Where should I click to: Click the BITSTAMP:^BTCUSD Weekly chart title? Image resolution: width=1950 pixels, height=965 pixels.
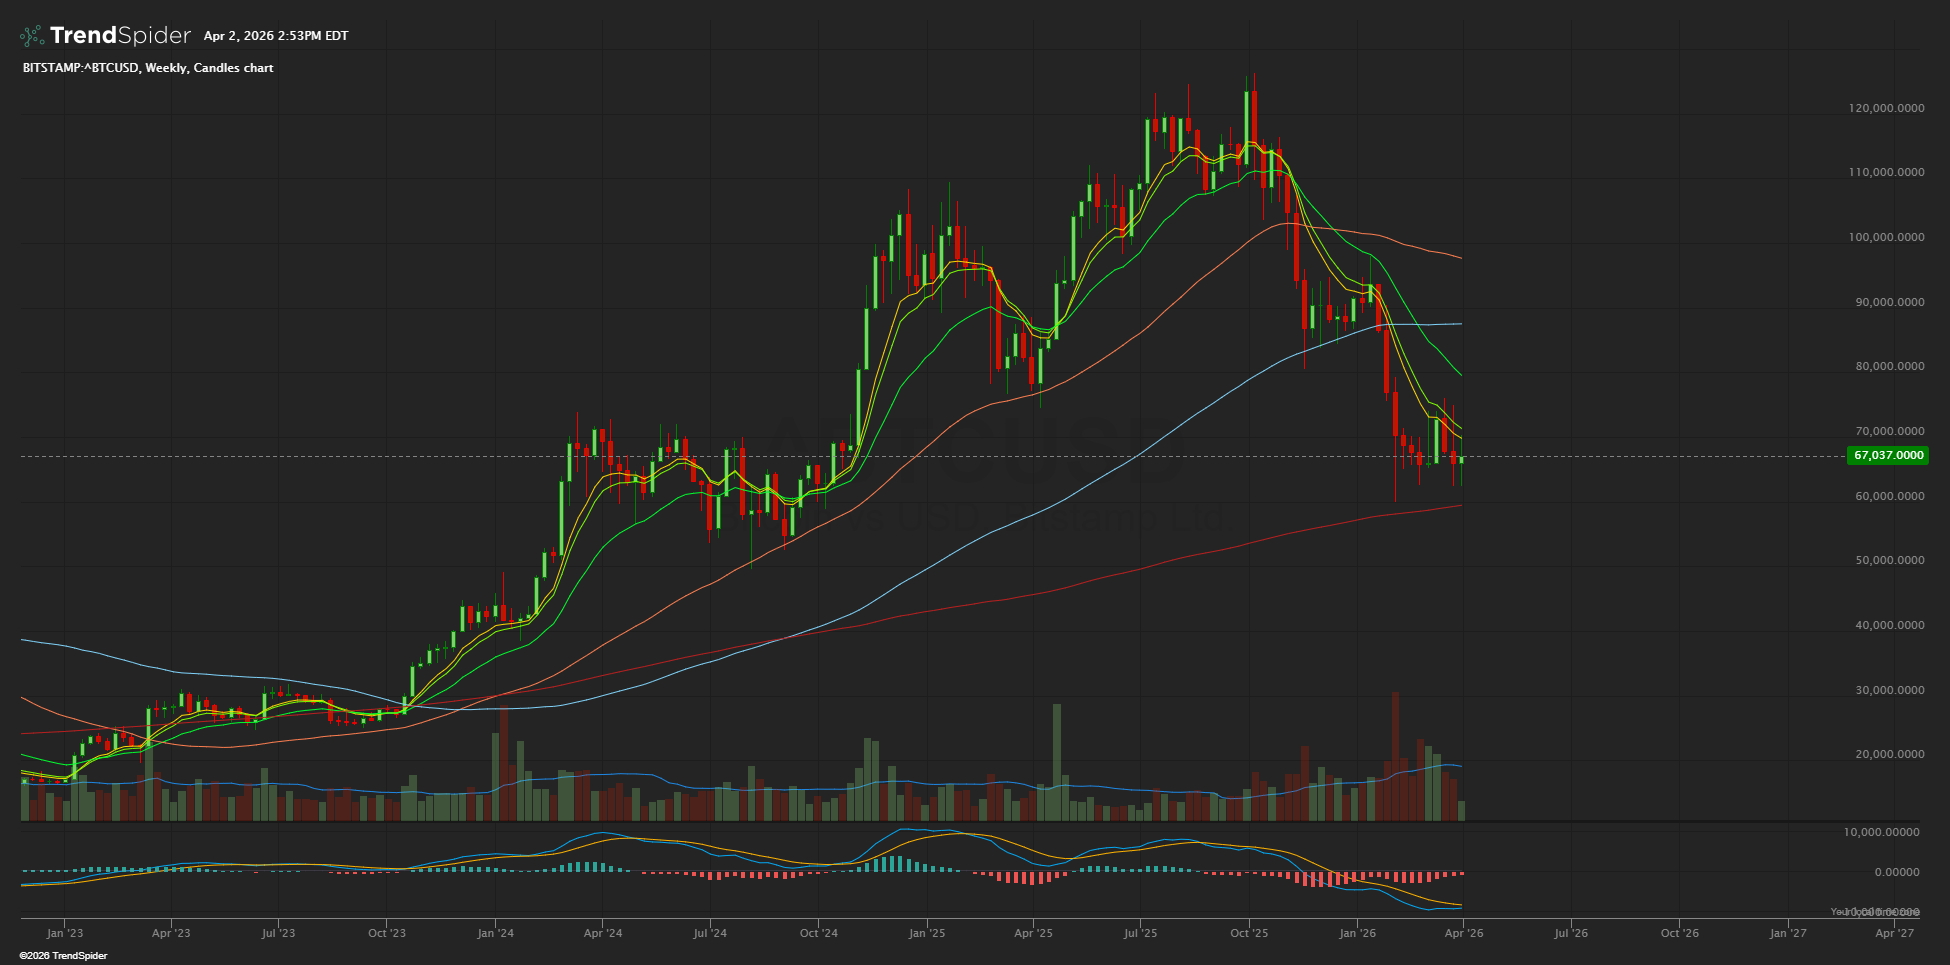click(148, 68)
